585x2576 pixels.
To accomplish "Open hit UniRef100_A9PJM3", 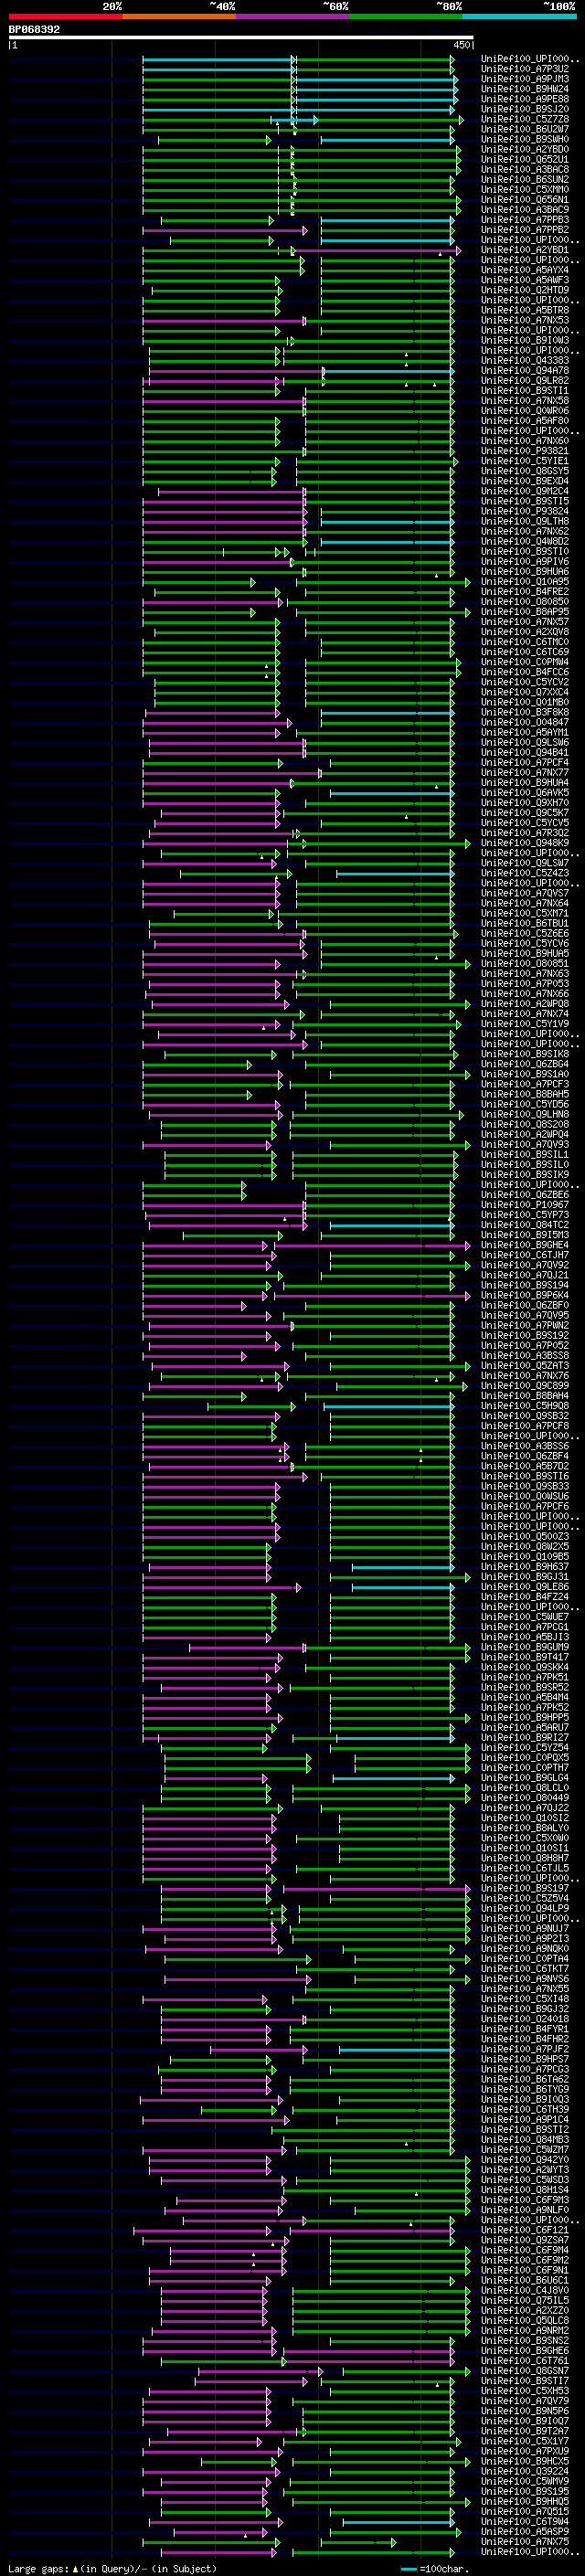I will pos(525,79).
